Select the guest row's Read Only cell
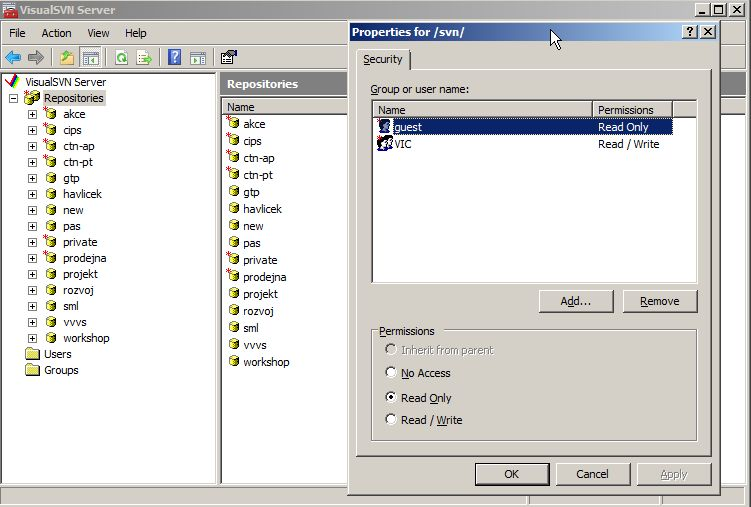 click(x=623, y=127)
